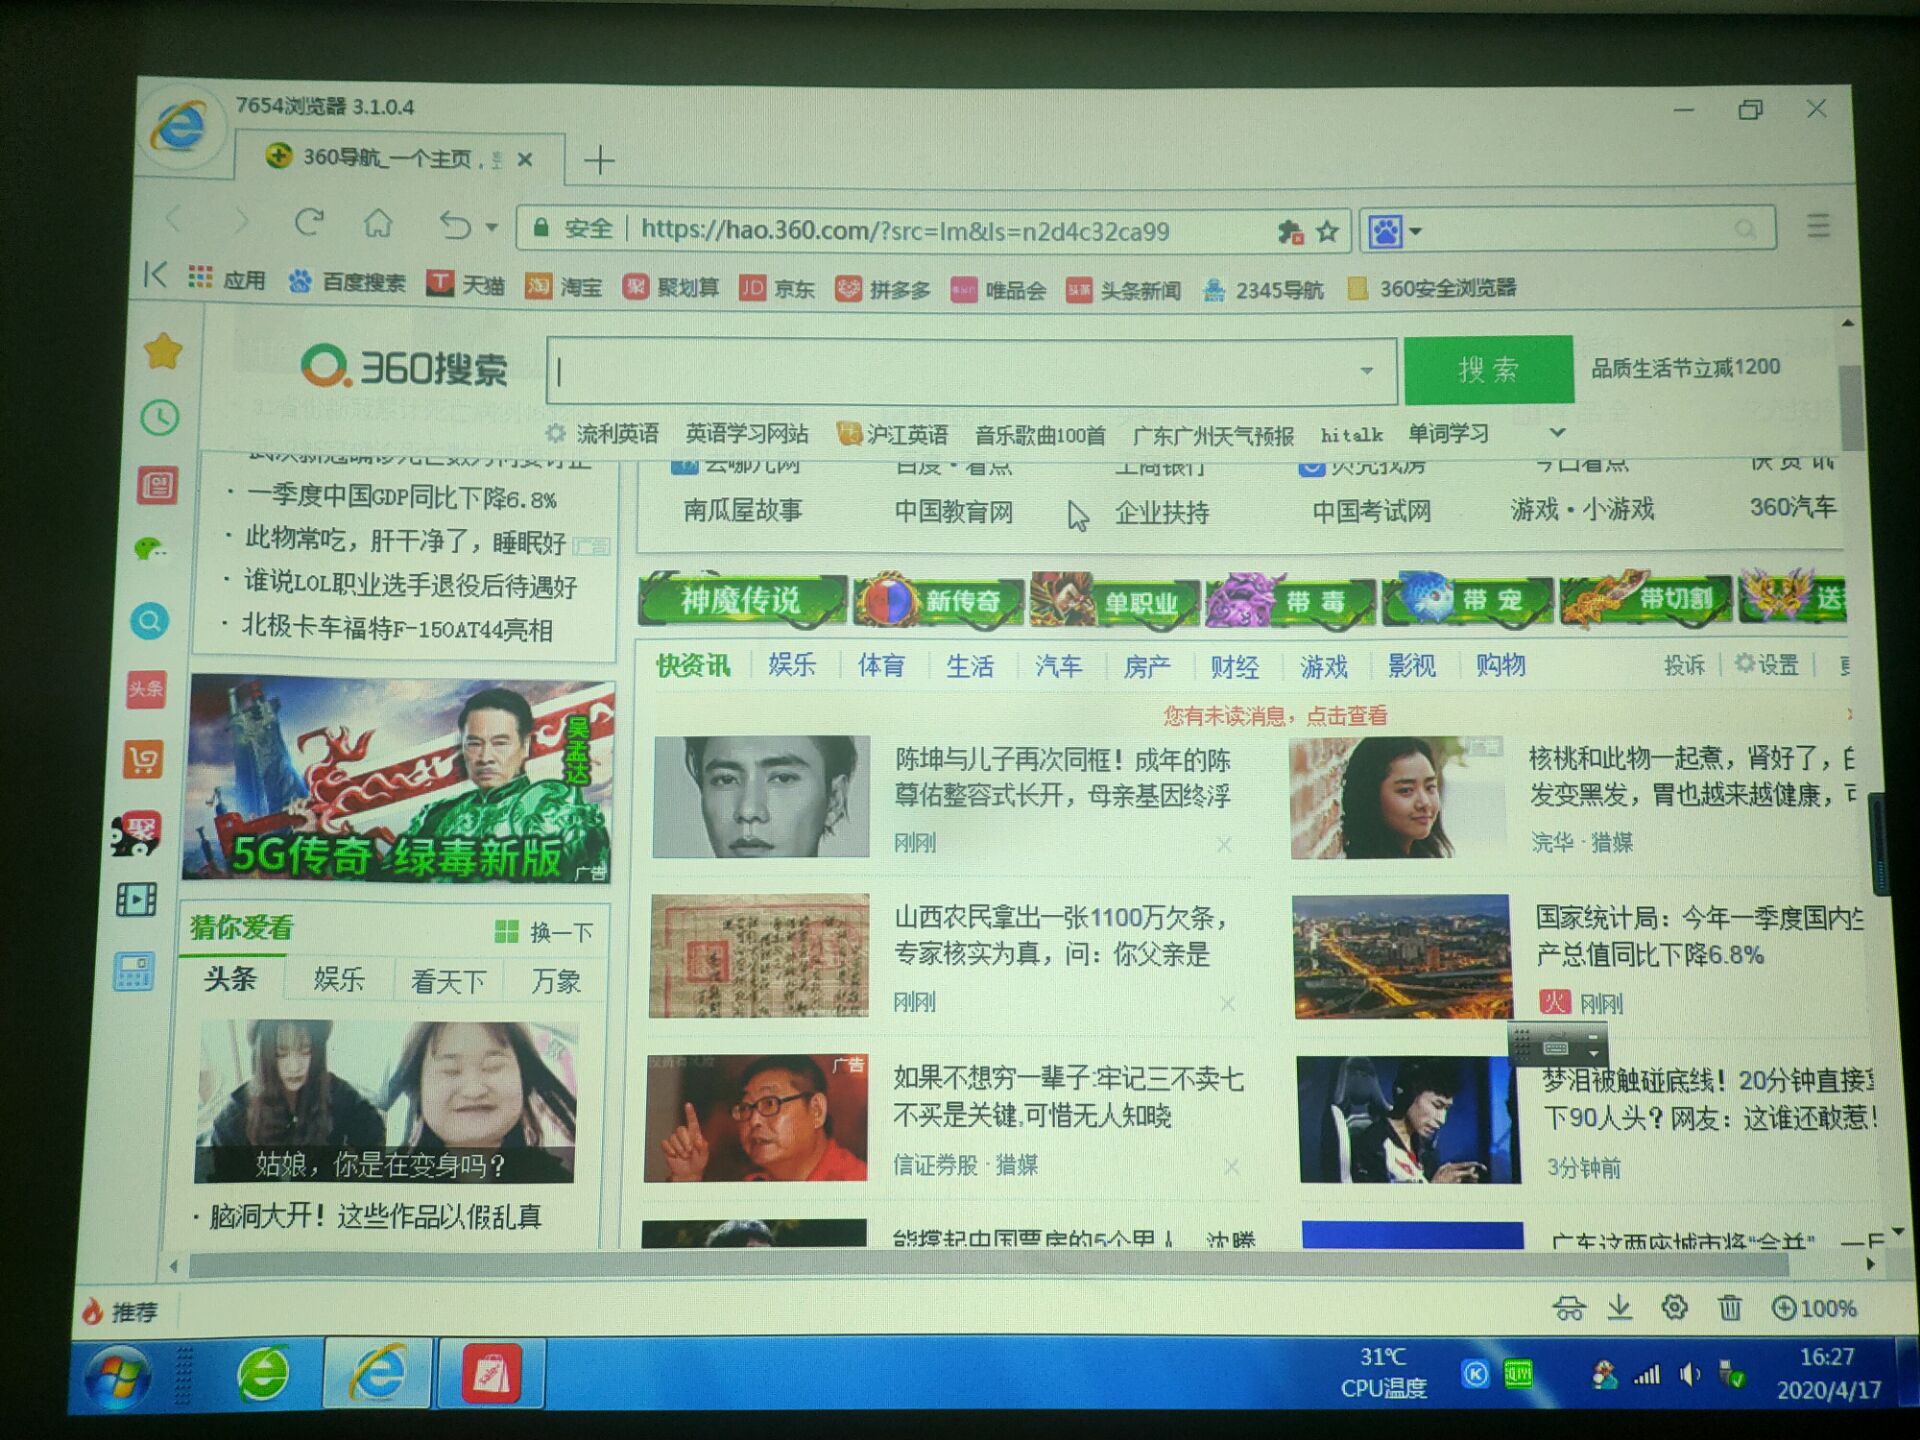
Task: Collapse the bookmarks bar arrow icon
Action: [155, 274]
